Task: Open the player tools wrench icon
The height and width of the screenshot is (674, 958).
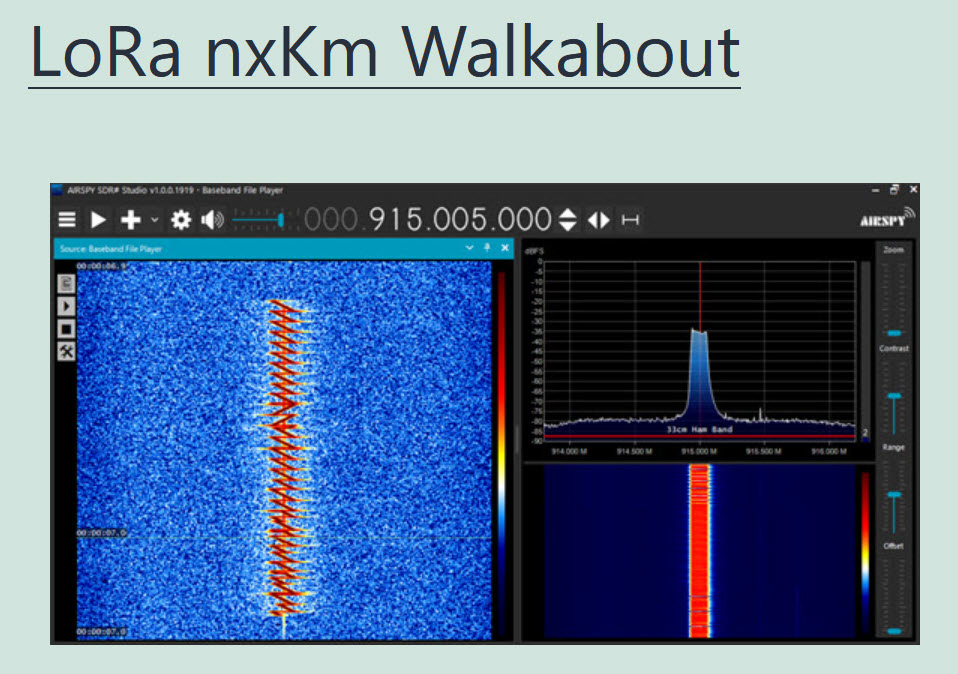Action: pos(66,351)
